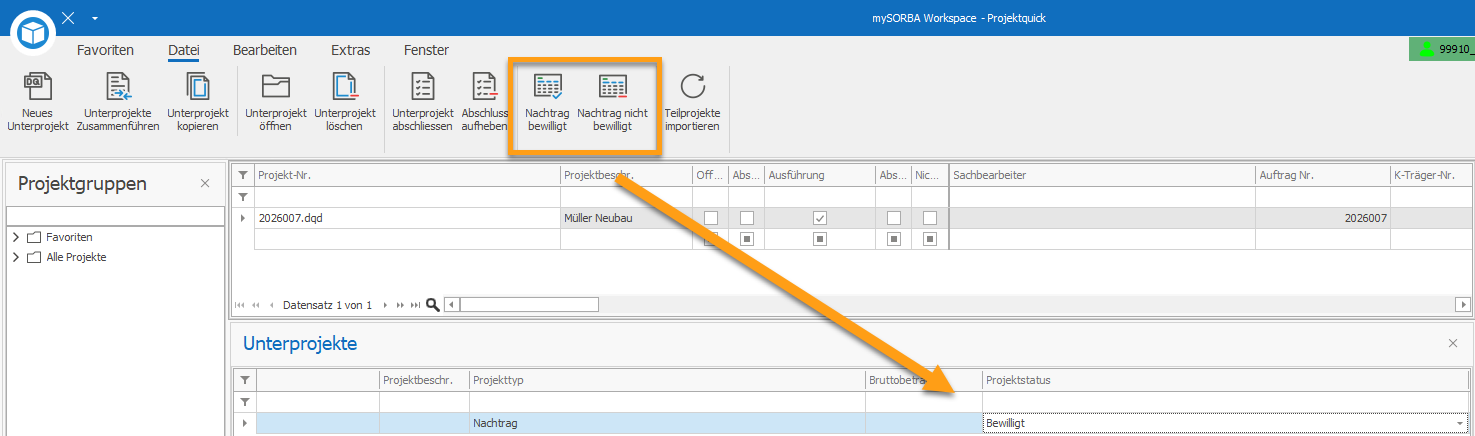Select Alle Projekte in the tree
Image resolution: width=1475 pixels, height=436 pixels.
click(76, 257)
